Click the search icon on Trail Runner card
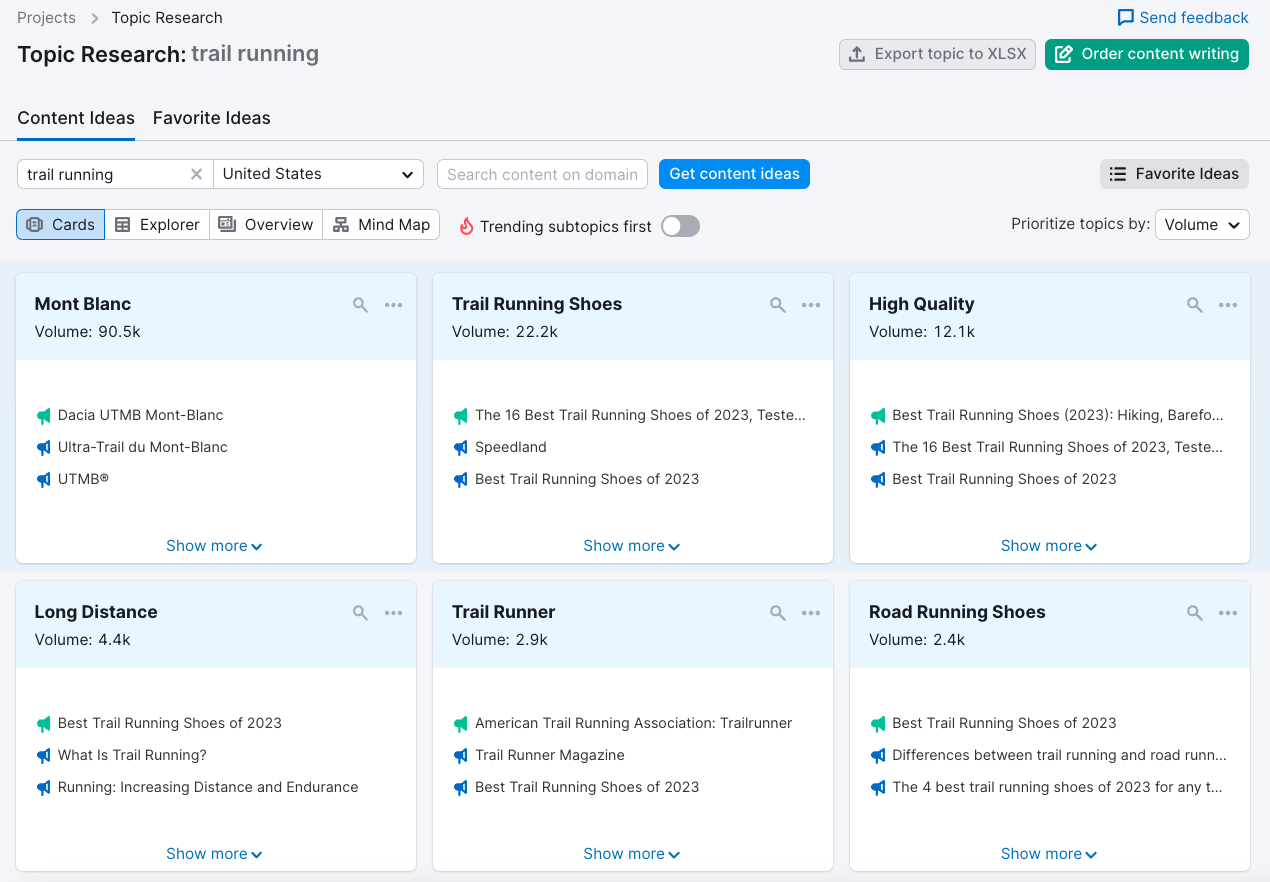This screenshot has width=1270, height=882. 777,613
